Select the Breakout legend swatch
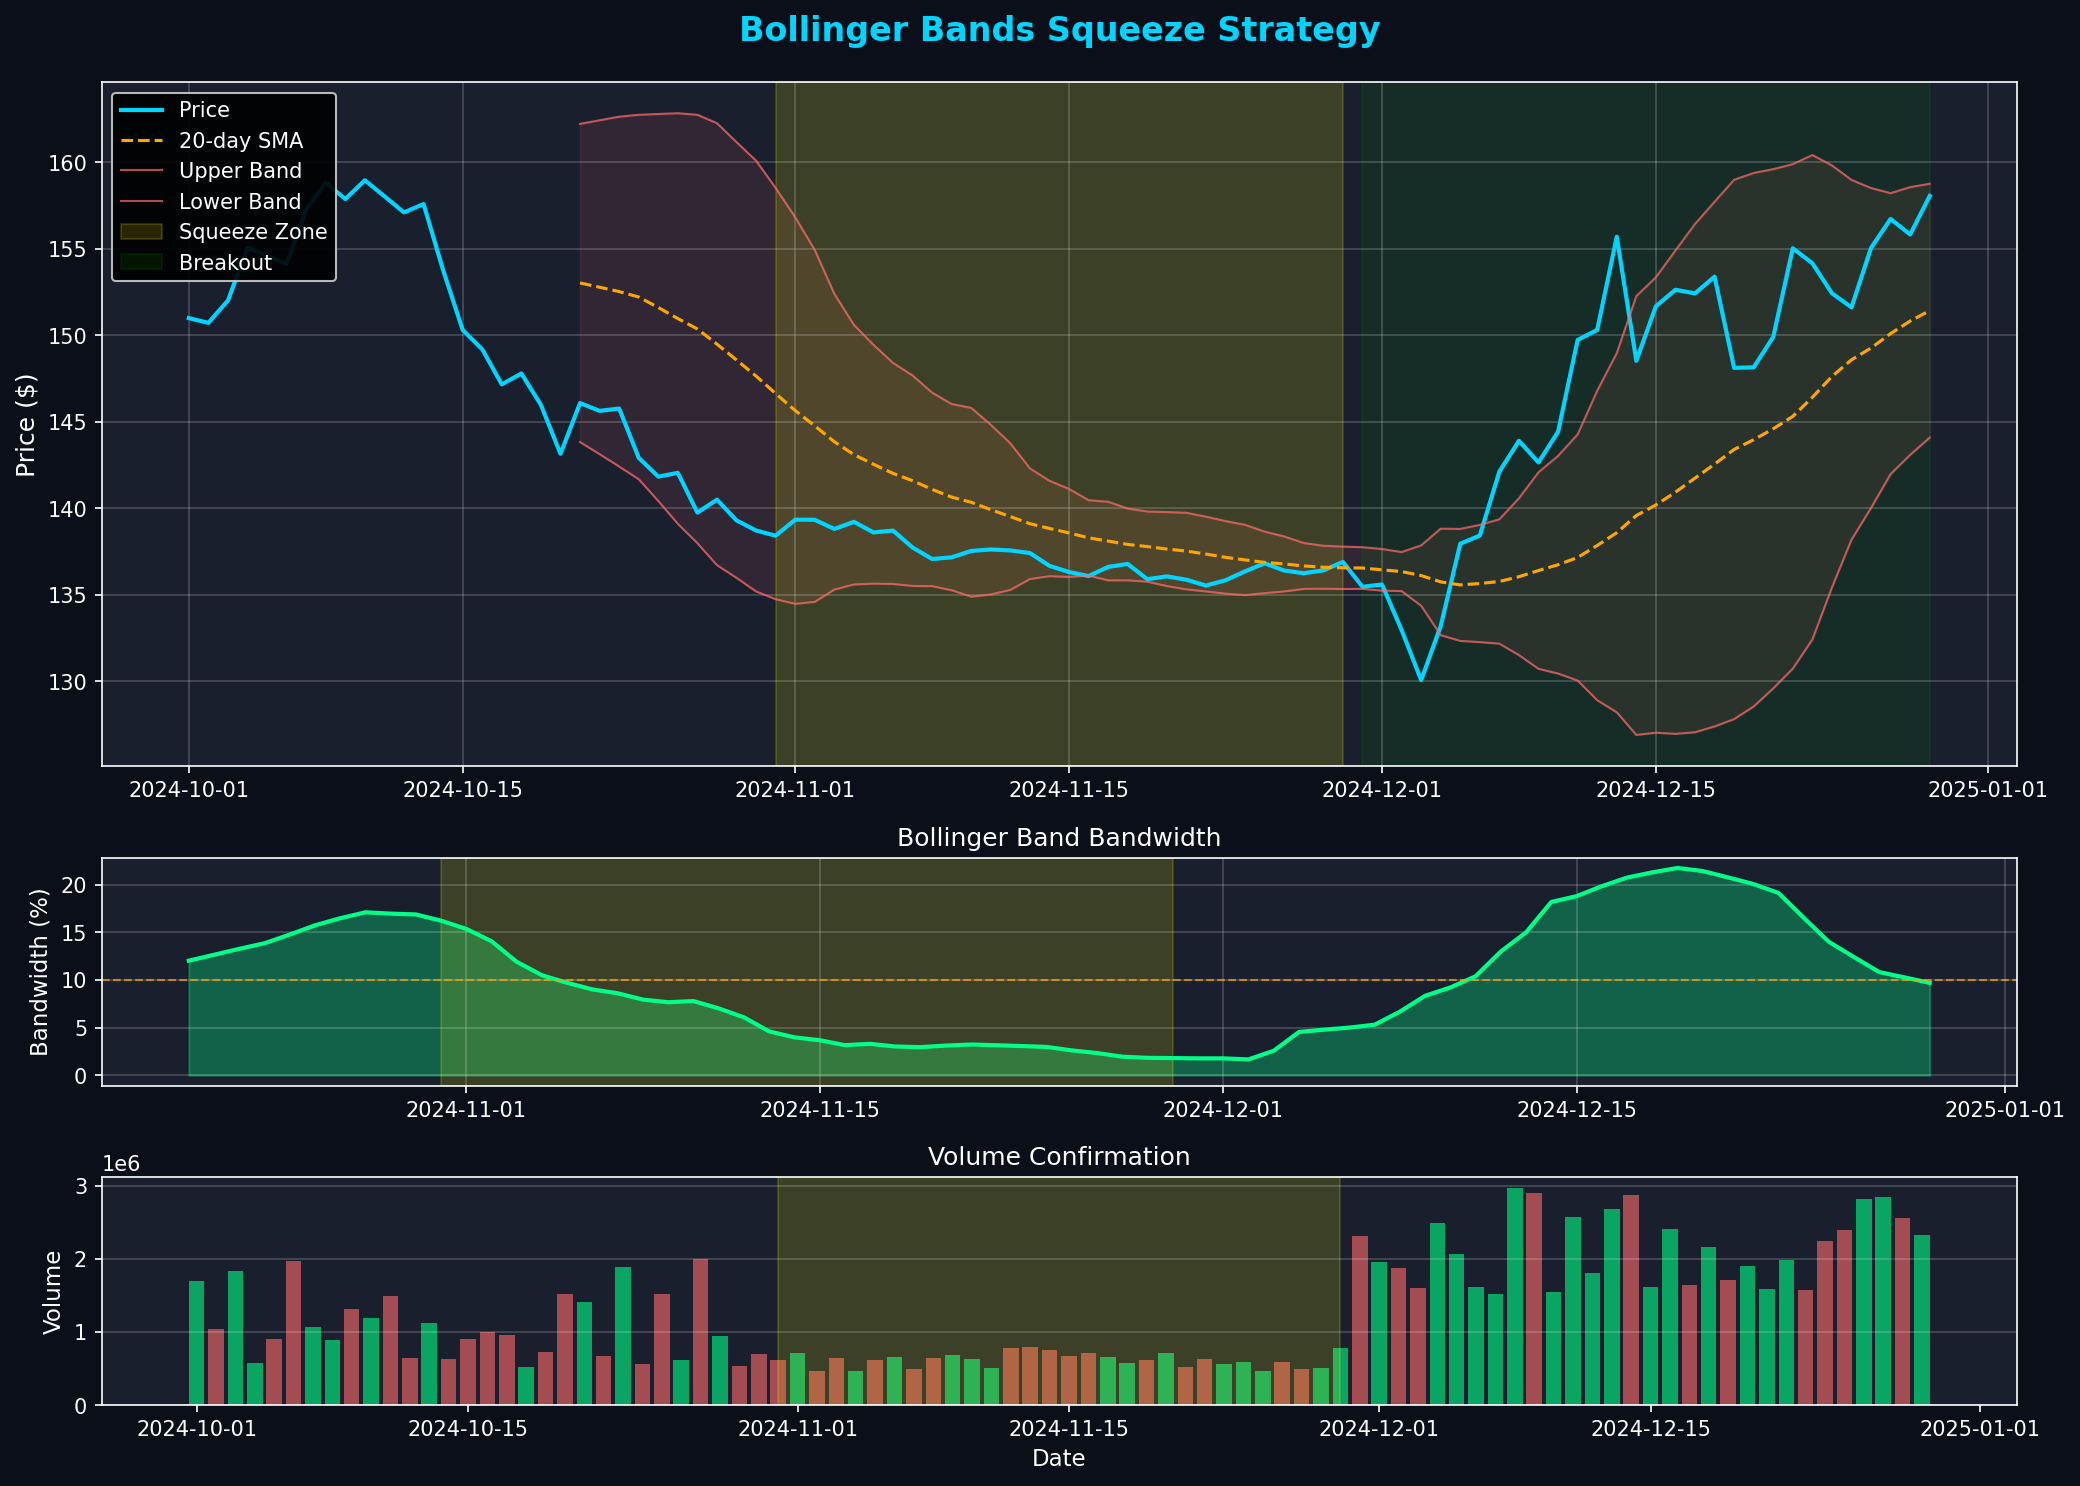 pos(145,263)
